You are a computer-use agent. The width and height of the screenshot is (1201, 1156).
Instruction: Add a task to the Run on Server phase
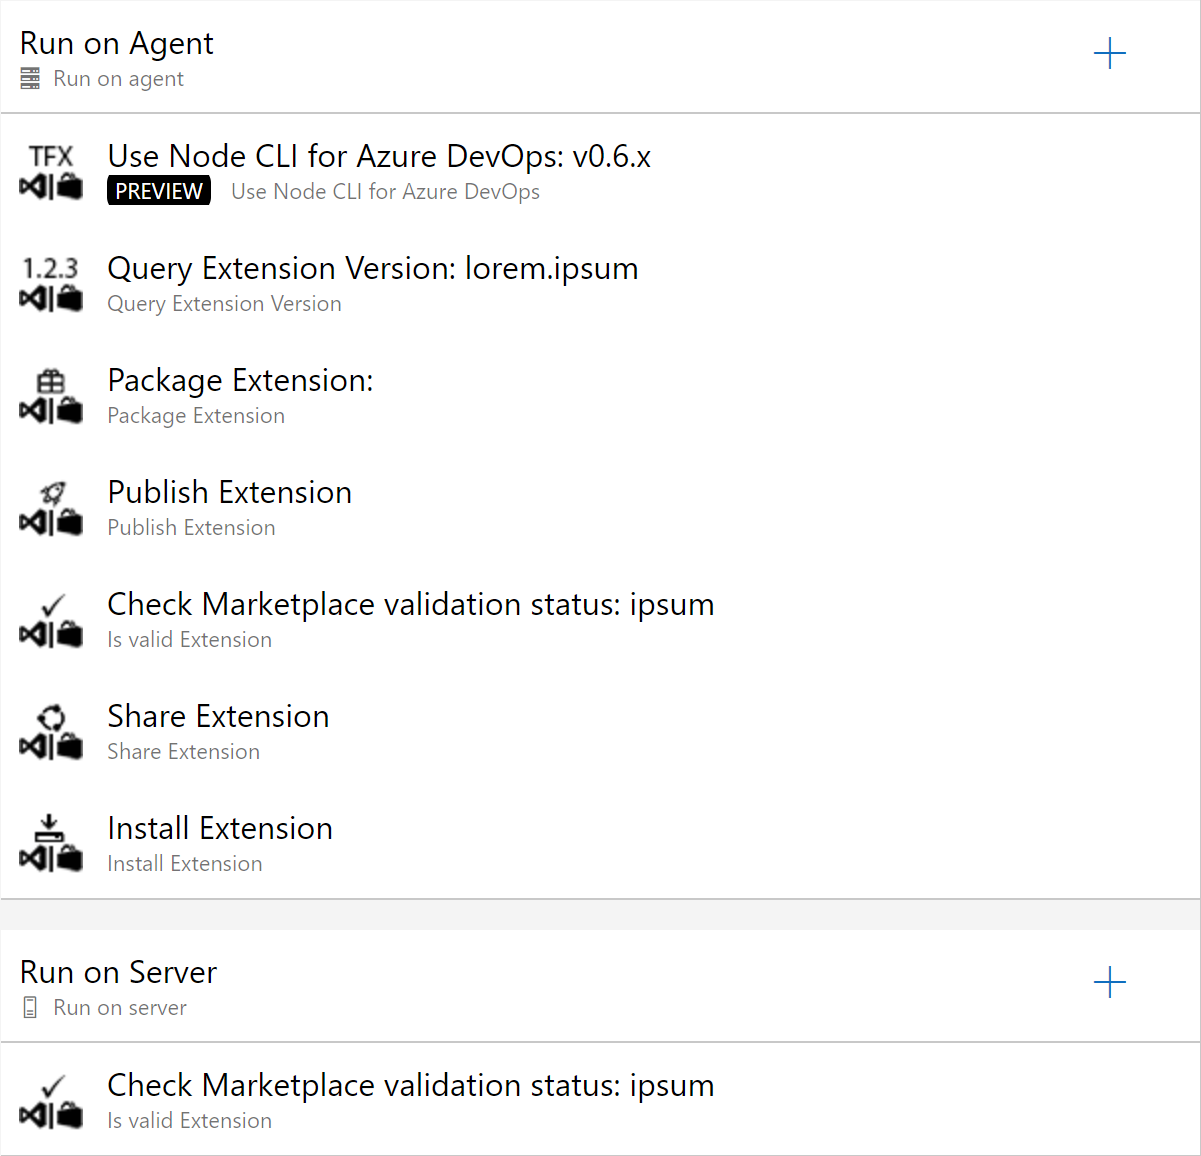(x=1110, y=983)
